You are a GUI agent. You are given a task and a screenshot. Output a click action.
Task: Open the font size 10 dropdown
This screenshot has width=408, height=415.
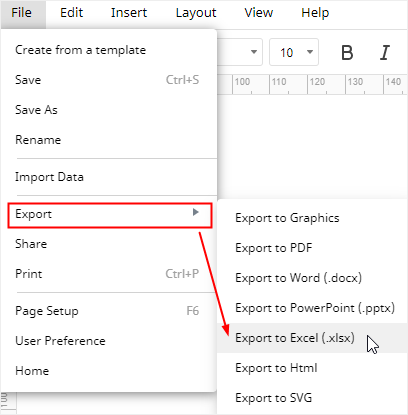point(294,52)
